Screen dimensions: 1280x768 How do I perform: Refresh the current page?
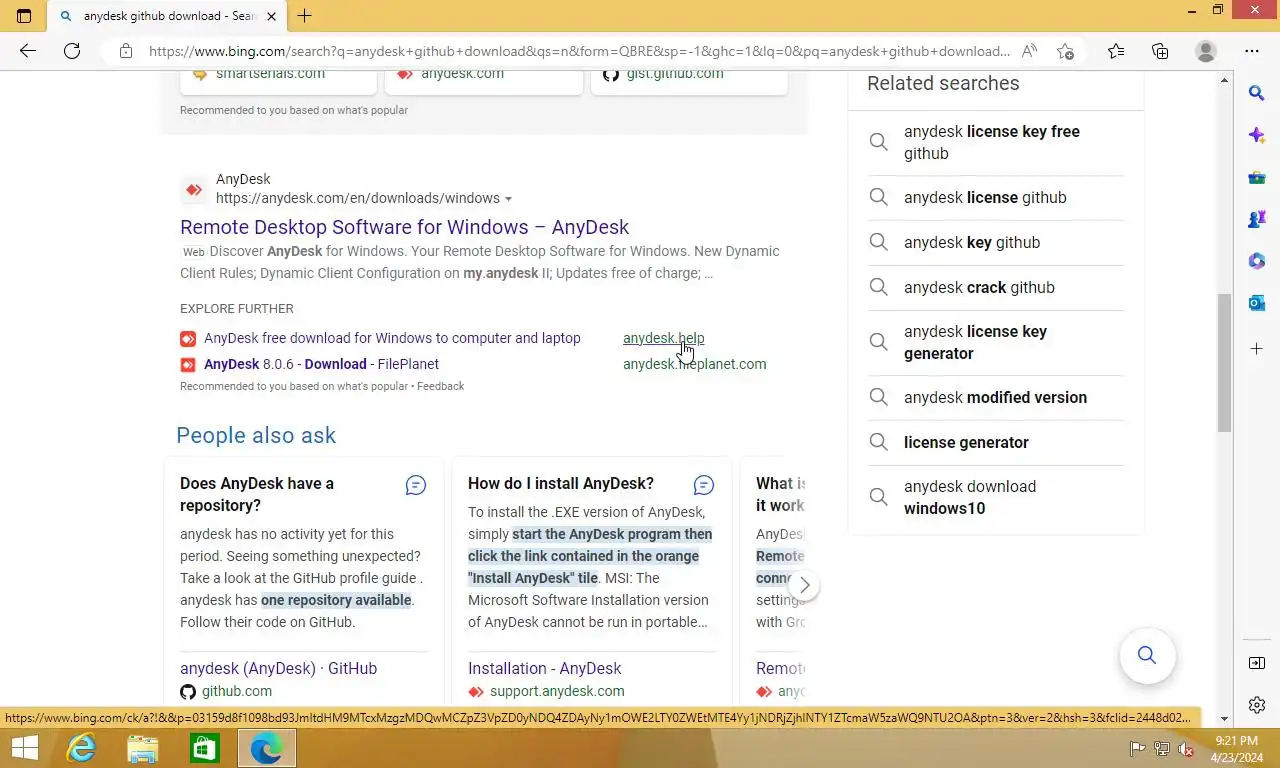tap(72, 51)
